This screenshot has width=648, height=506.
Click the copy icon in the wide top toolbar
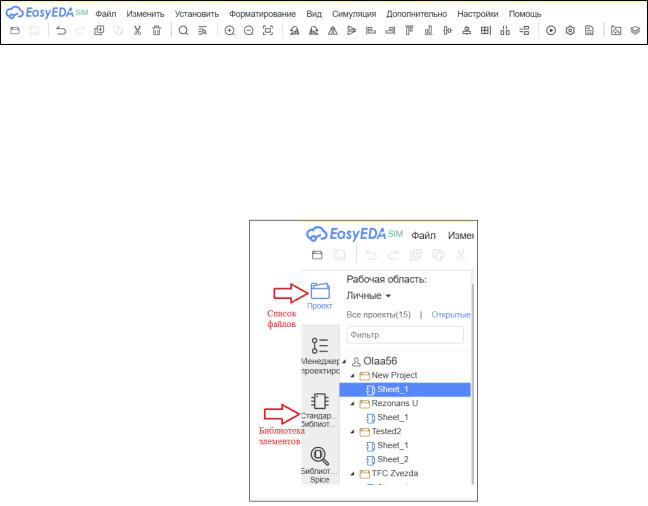click(99, 30)
